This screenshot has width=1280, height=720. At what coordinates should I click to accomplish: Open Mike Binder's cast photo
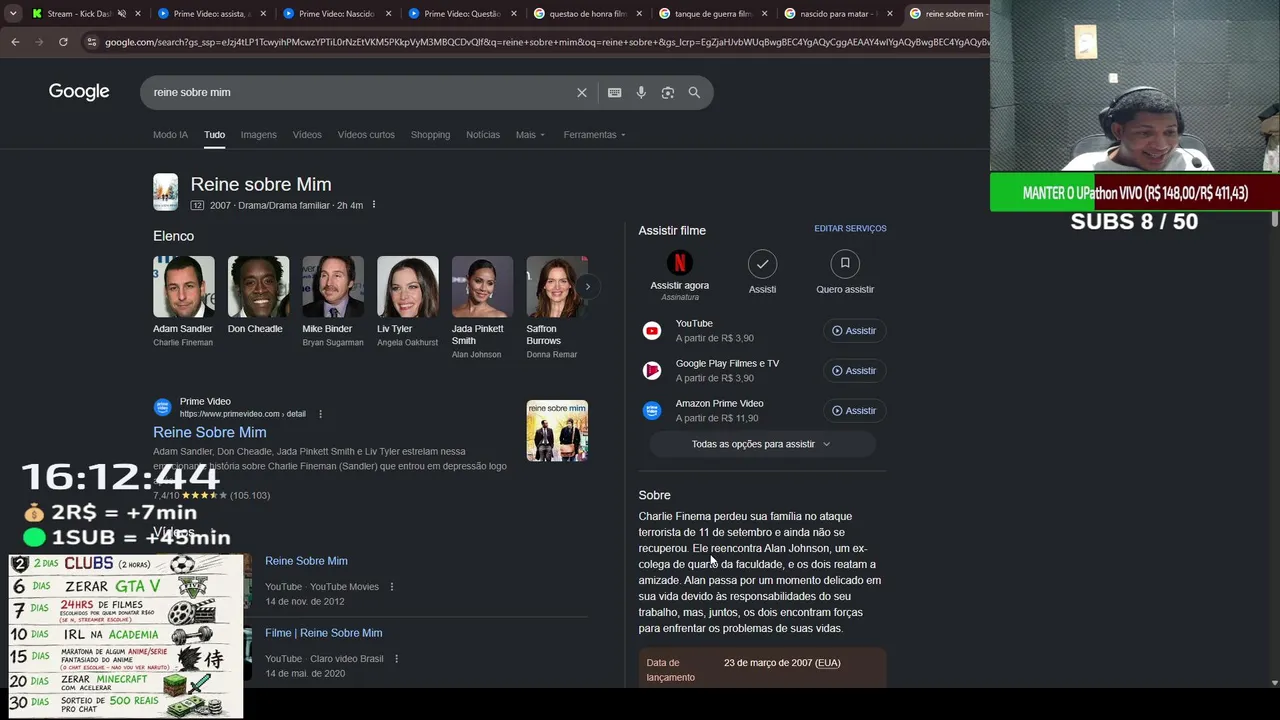(x=333, y=287)
